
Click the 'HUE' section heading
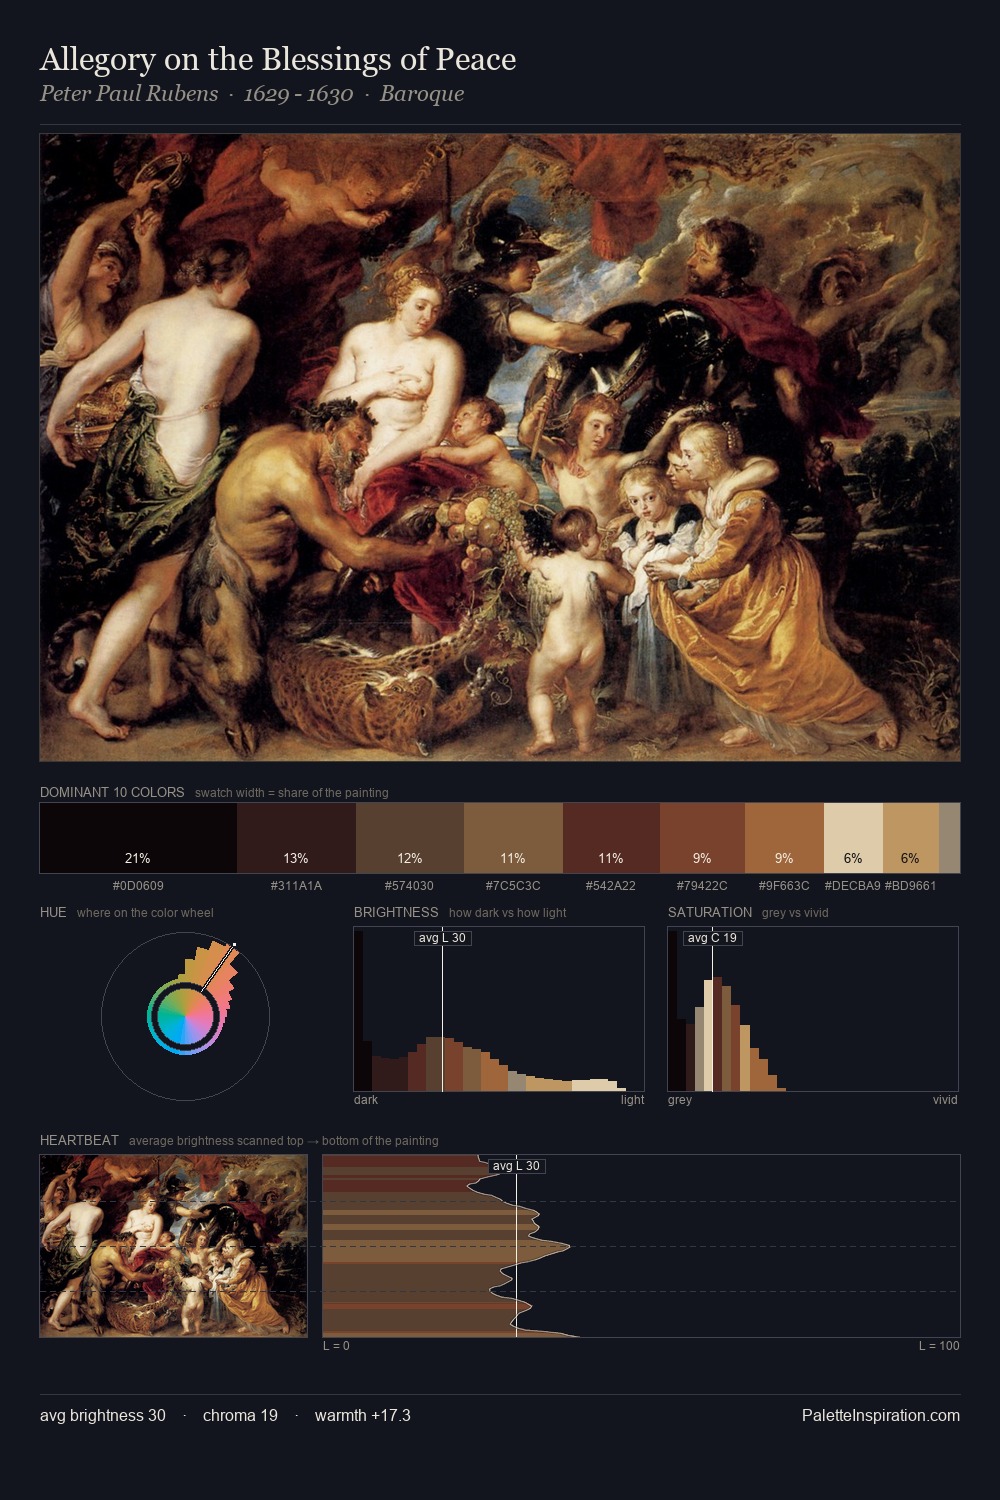pos(53,912)
